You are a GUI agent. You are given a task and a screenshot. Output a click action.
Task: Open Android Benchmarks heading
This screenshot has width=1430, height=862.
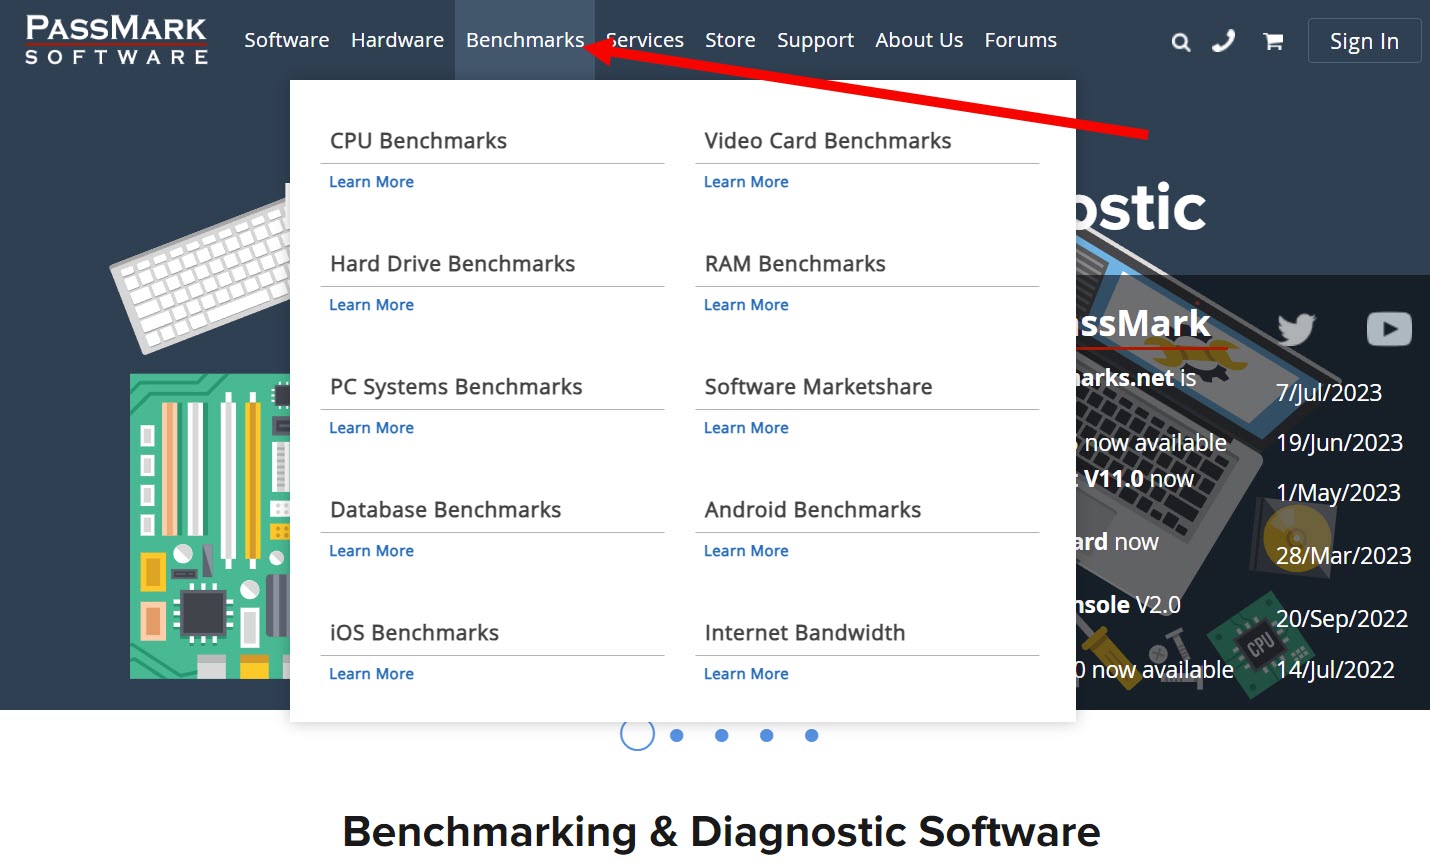[x=813, y=510]
